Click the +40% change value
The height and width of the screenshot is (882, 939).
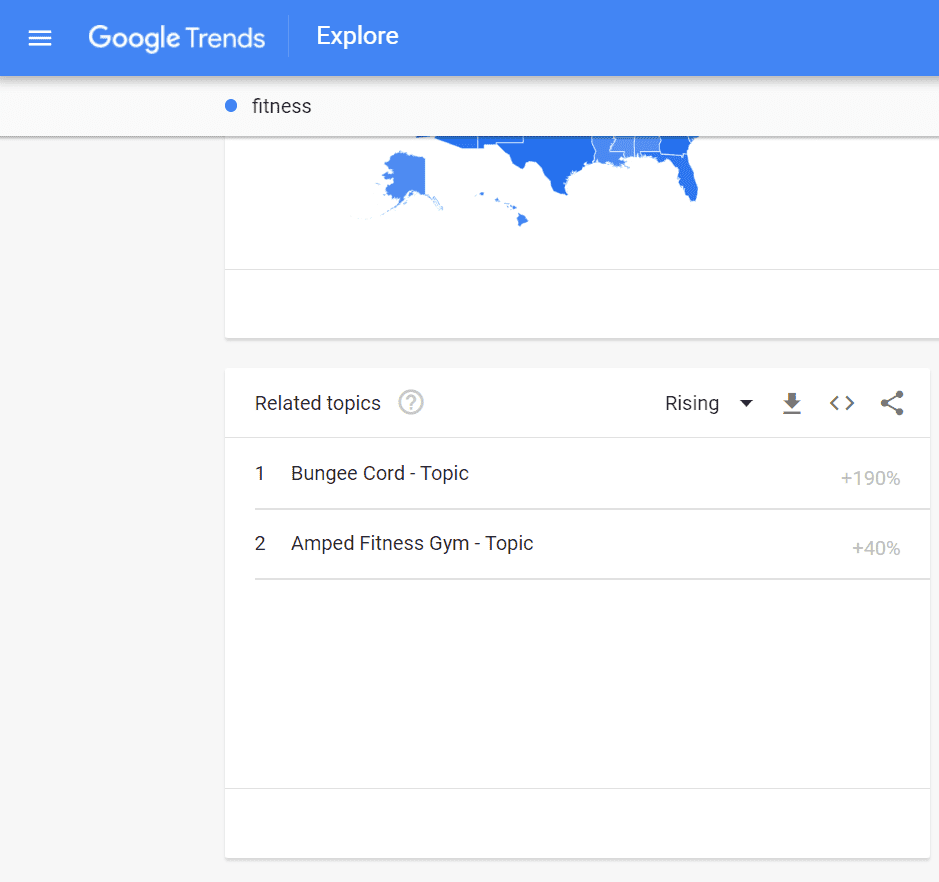(x=875, y=548)
